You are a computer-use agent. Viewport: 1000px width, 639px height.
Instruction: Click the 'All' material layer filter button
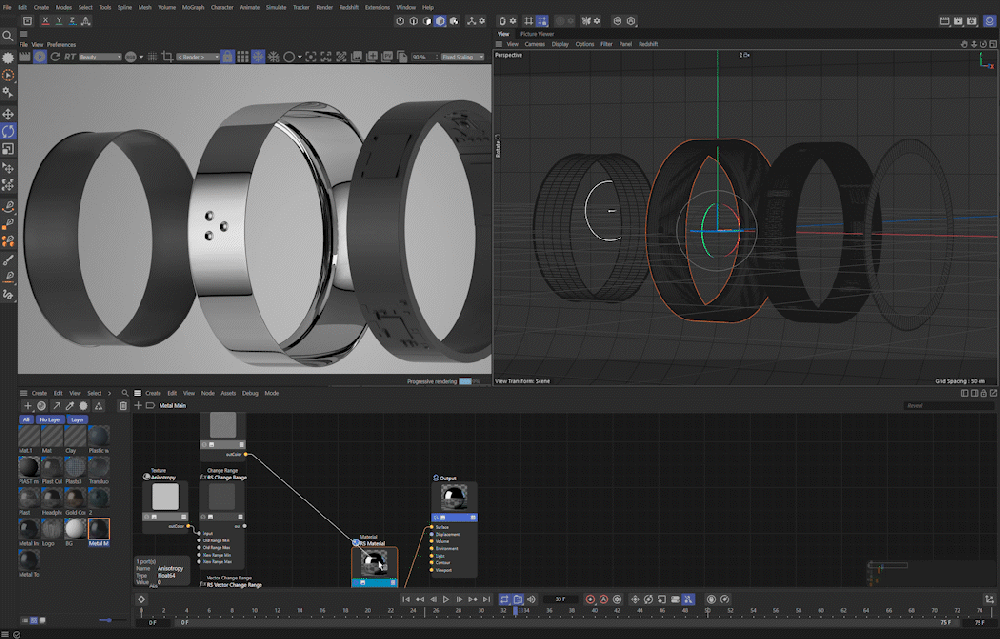(x=27, y=419)
